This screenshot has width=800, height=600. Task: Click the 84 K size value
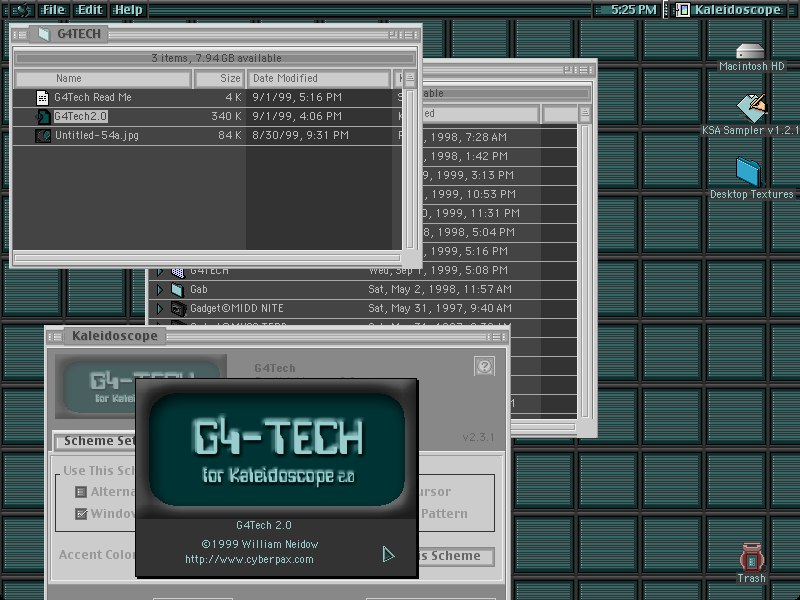tap(230, 136)
